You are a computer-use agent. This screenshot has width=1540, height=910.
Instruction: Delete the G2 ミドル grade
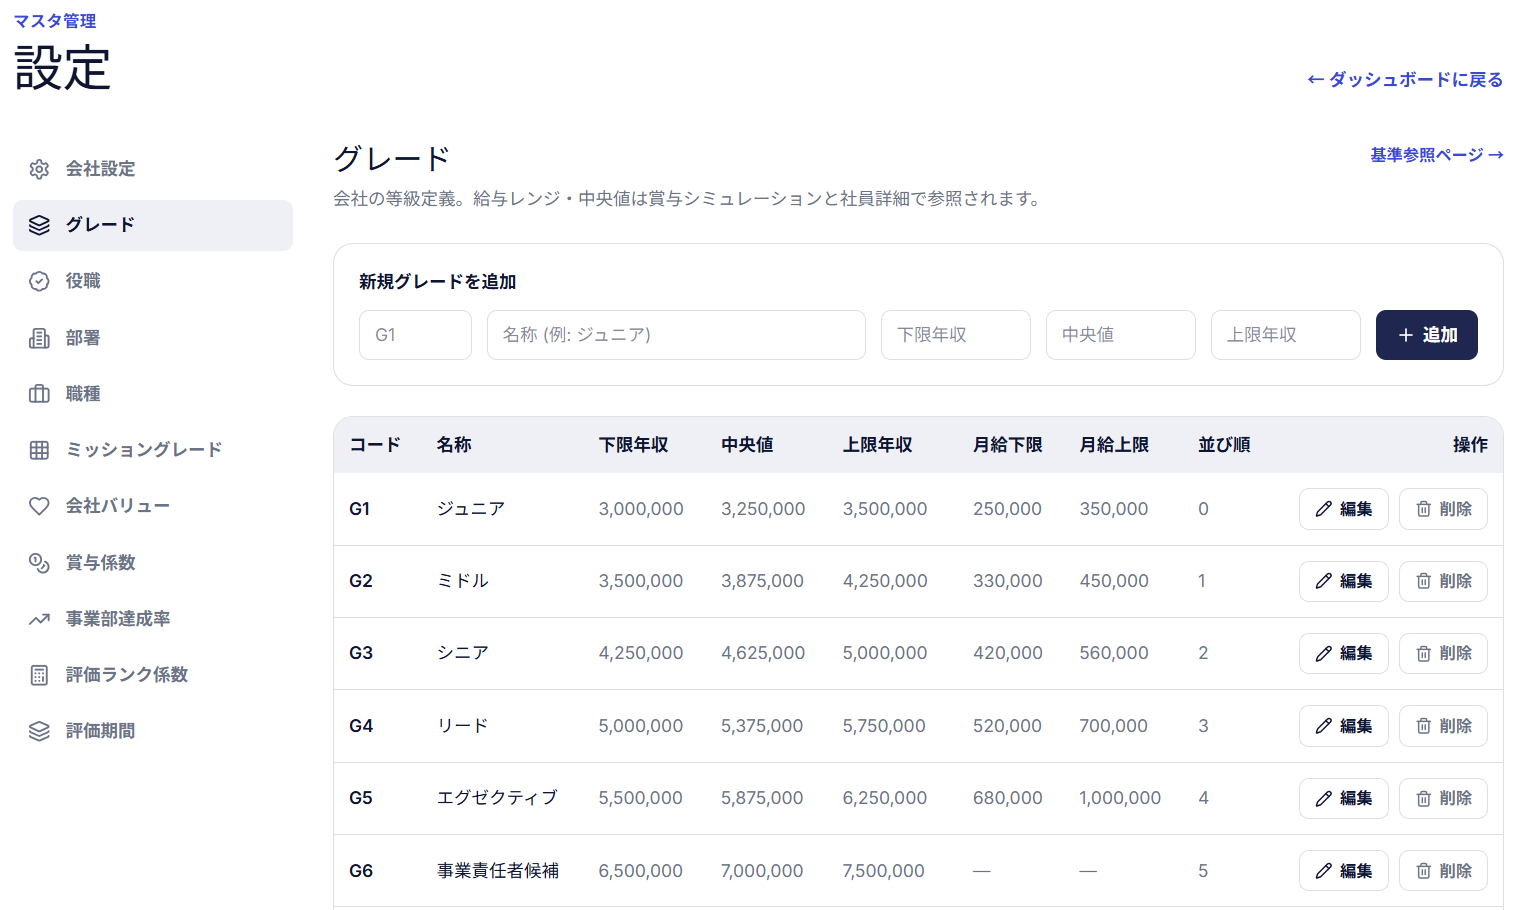[1443, 581]
